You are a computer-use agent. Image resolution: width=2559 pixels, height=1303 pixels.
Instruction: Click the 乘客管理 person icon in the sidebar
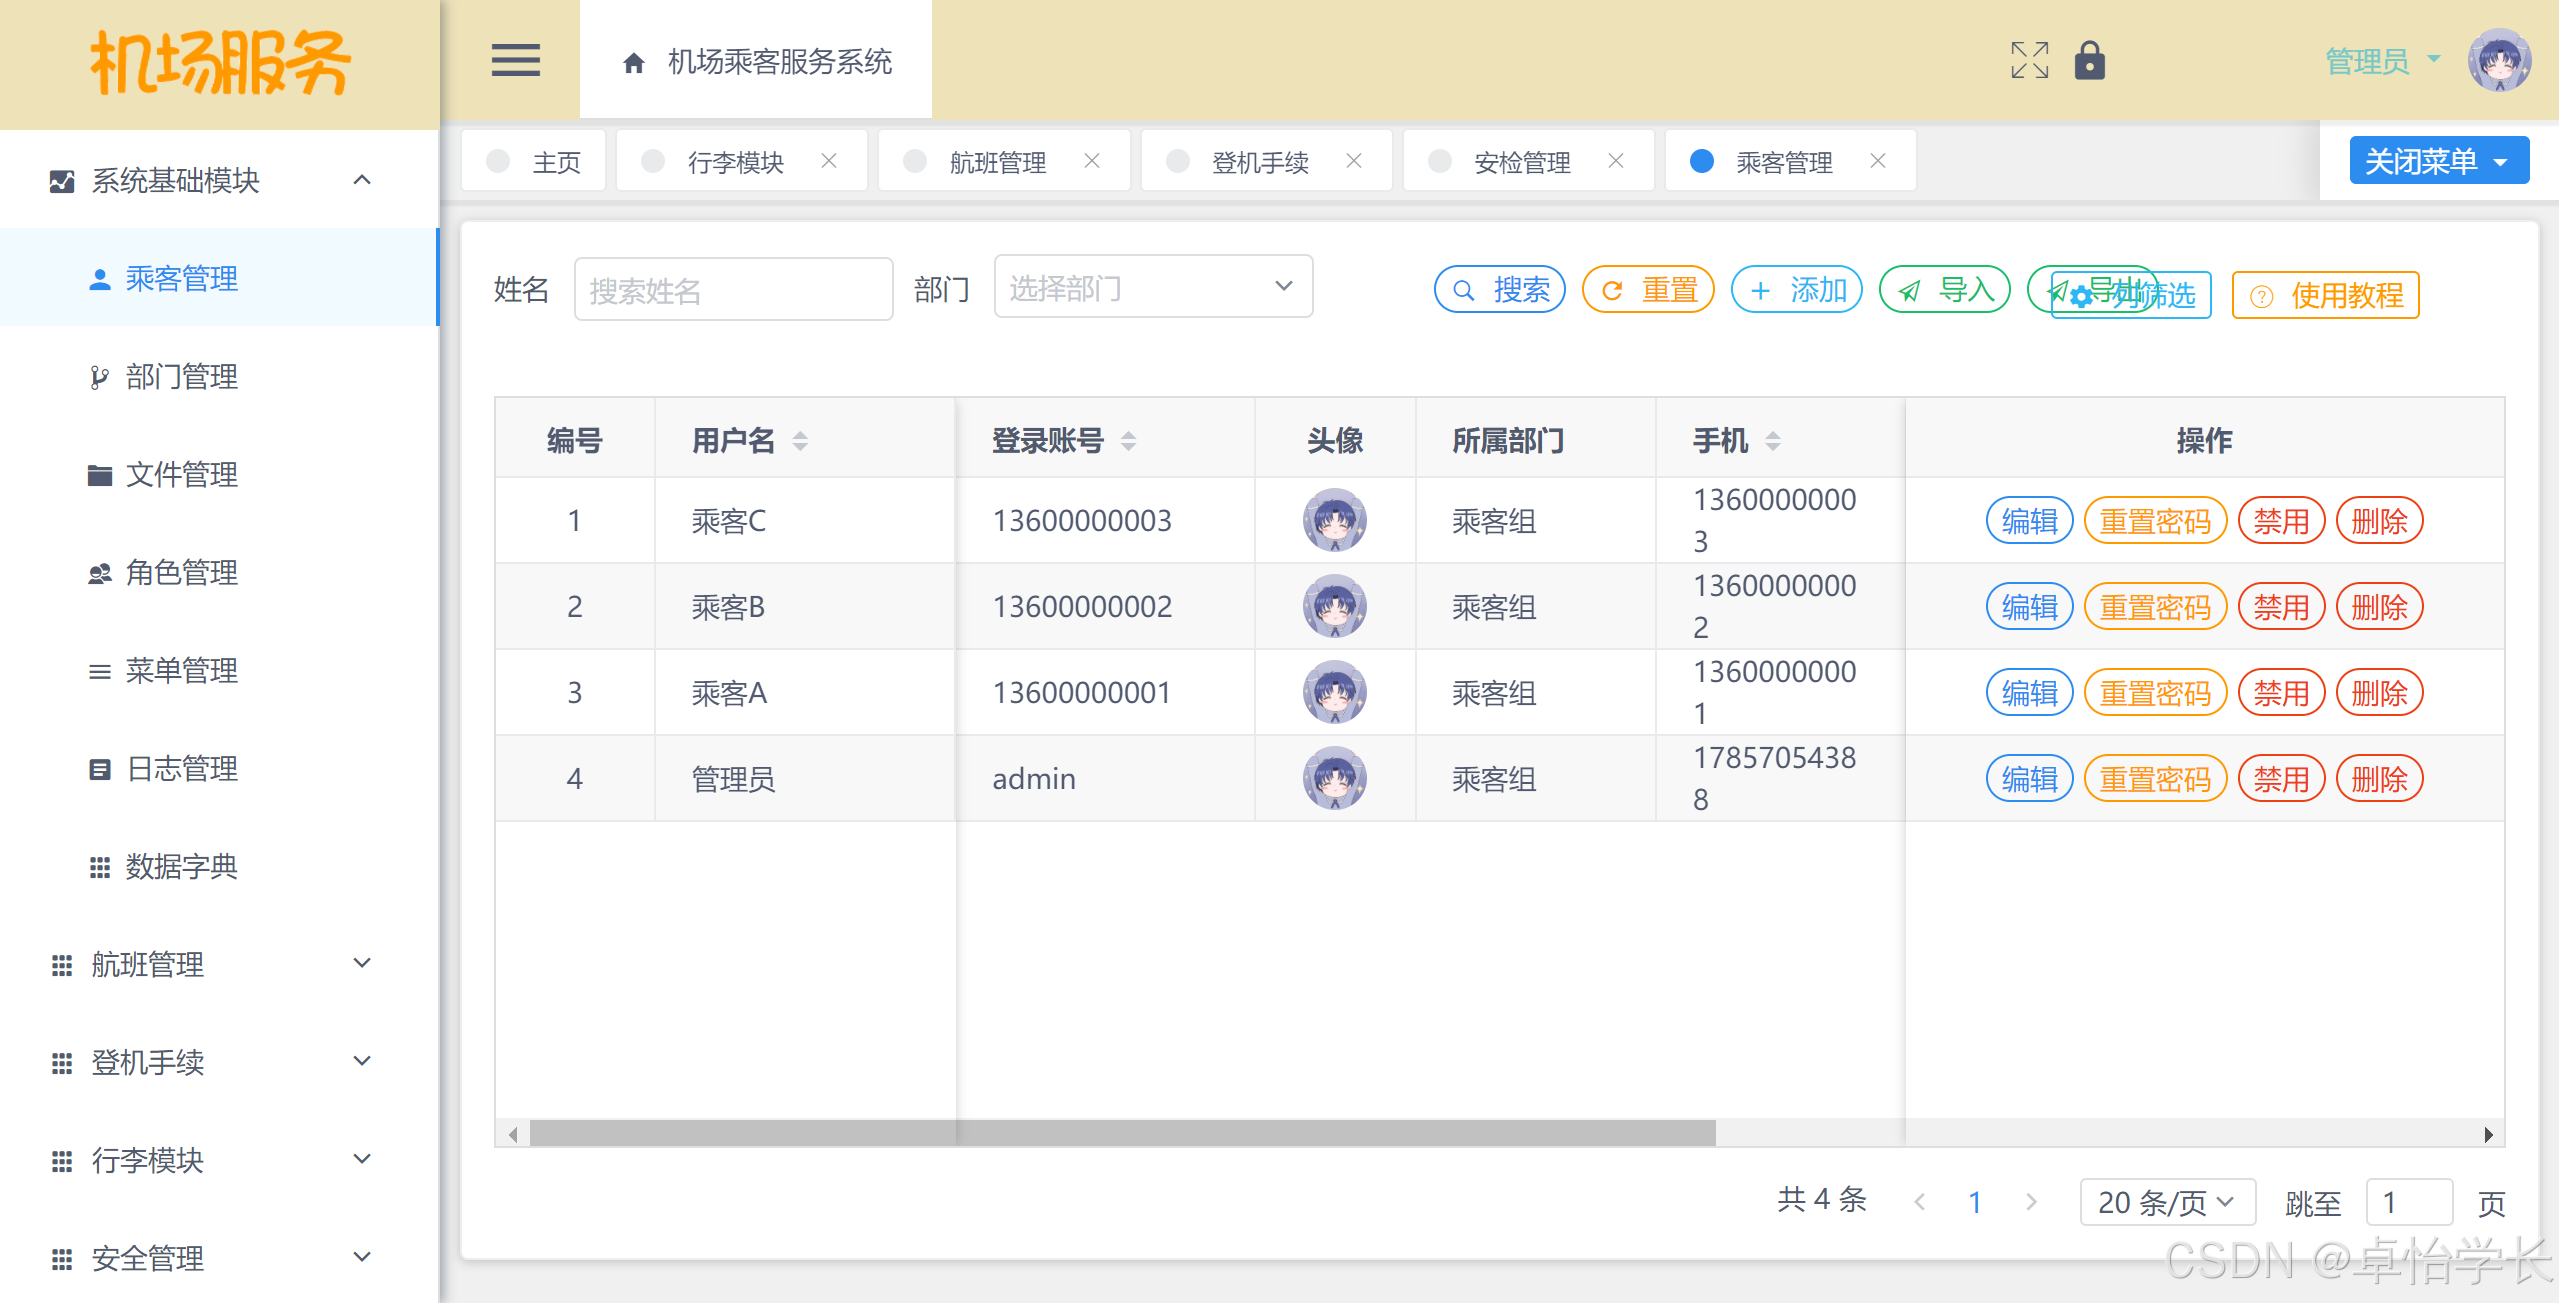99,279
